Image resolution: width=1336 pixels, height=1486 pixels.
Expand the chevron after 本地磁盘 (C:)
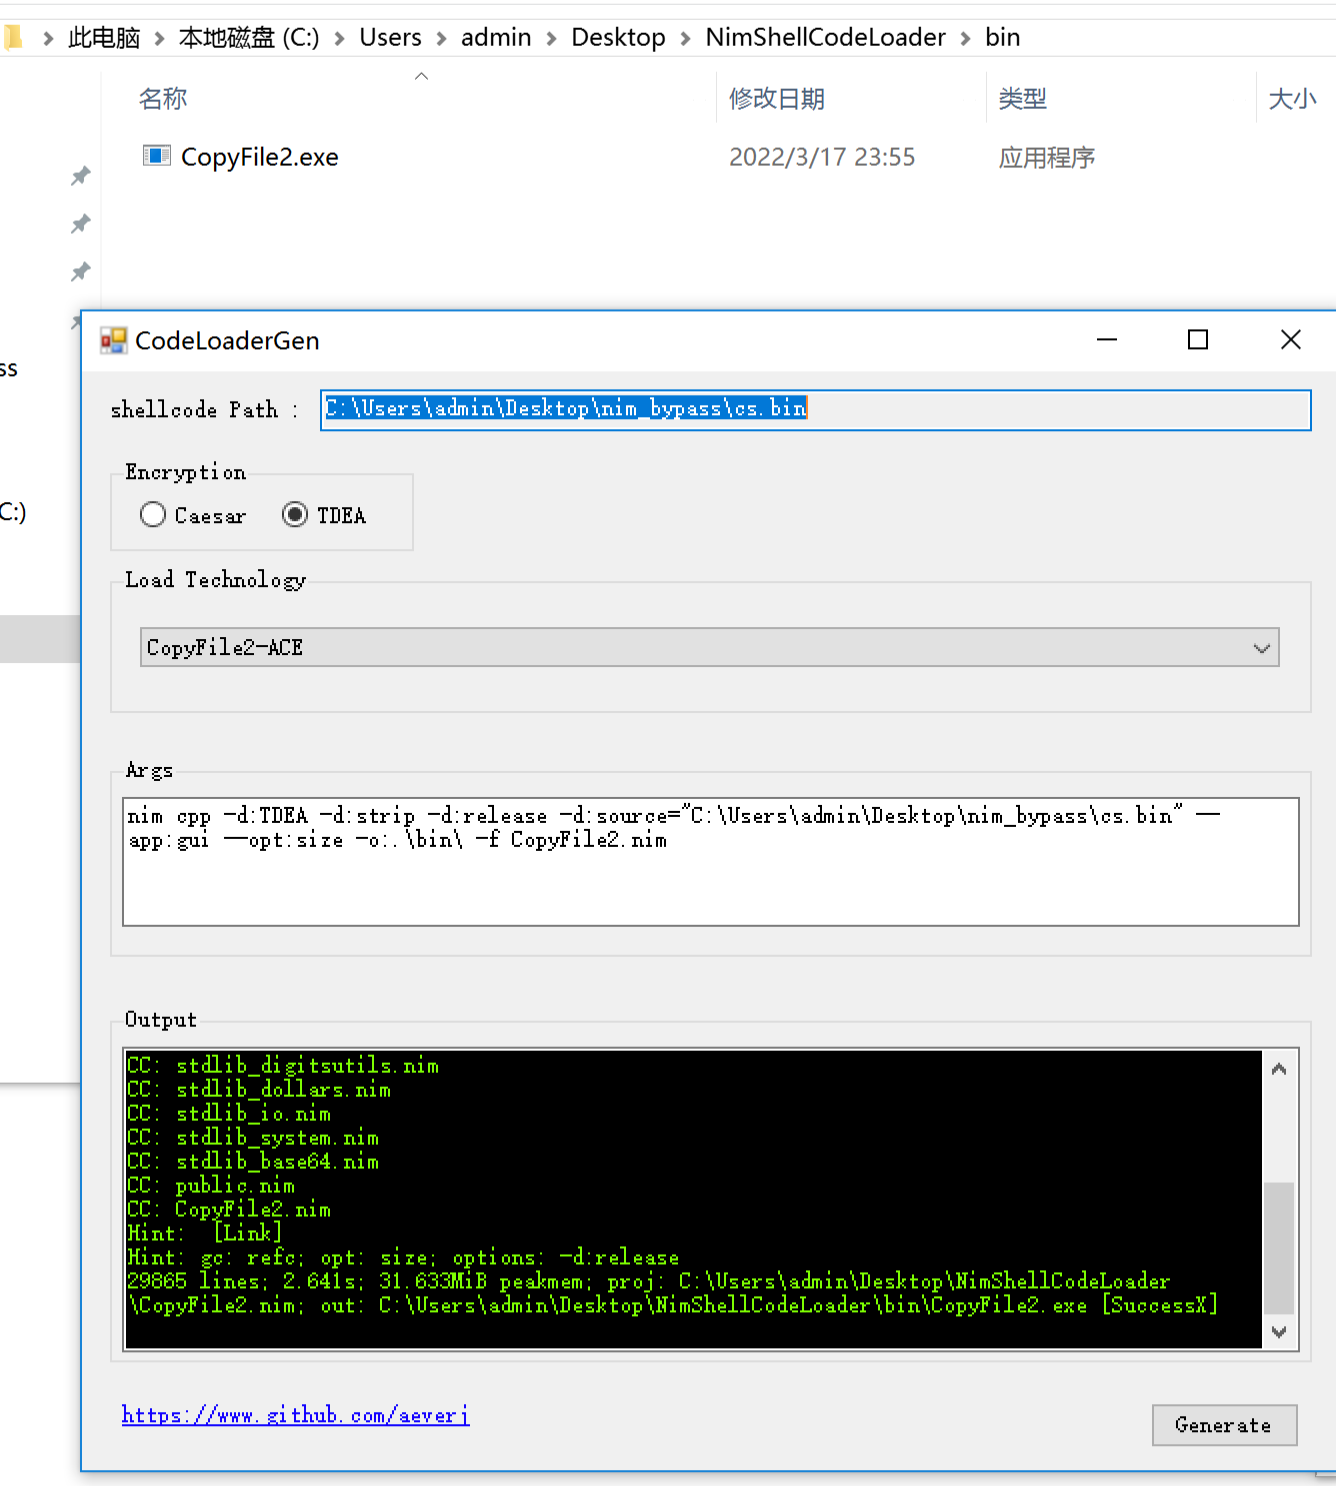tap(340, 39)
